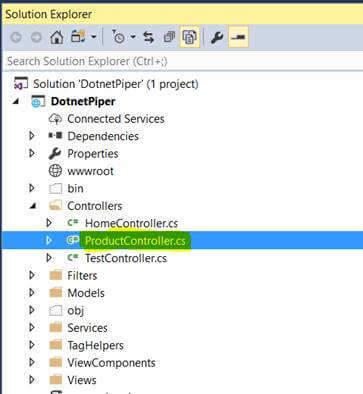Click the wwwroot globe icon
This screenshot has width=363, height=394.
[x=55, y=171]
